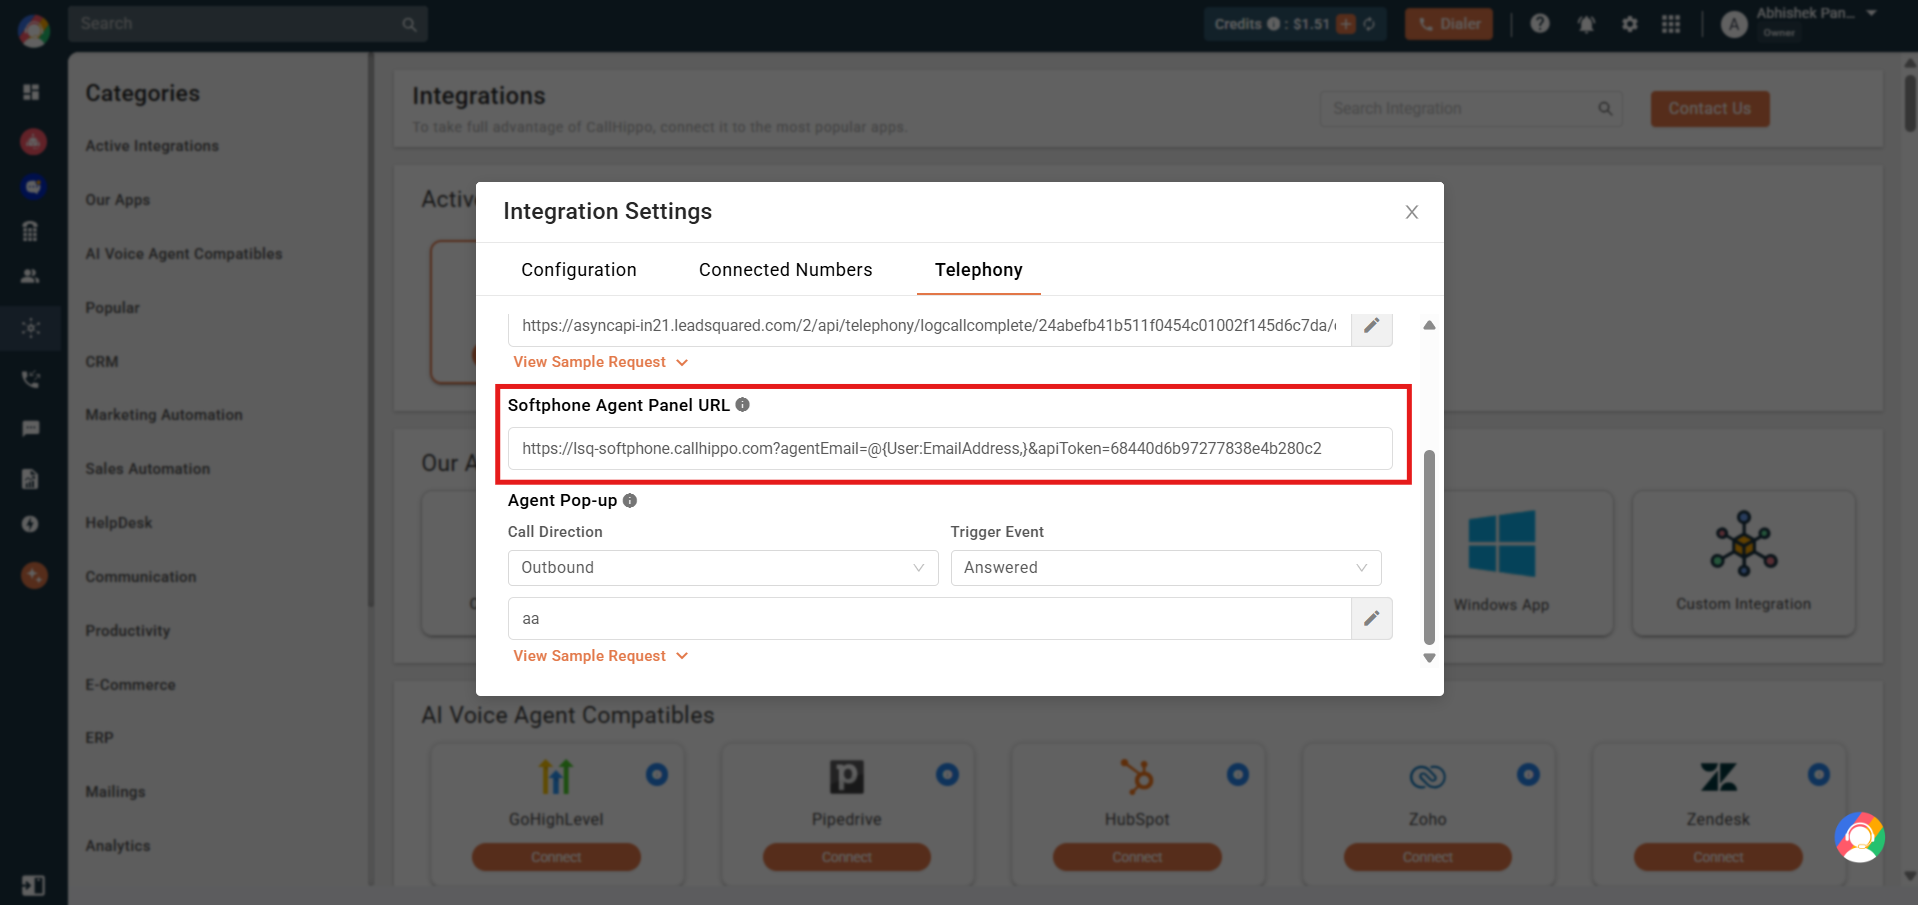Screen dimensions: 1918x905
Task: Select the Telephony tab
Action: tap(978, 270)
